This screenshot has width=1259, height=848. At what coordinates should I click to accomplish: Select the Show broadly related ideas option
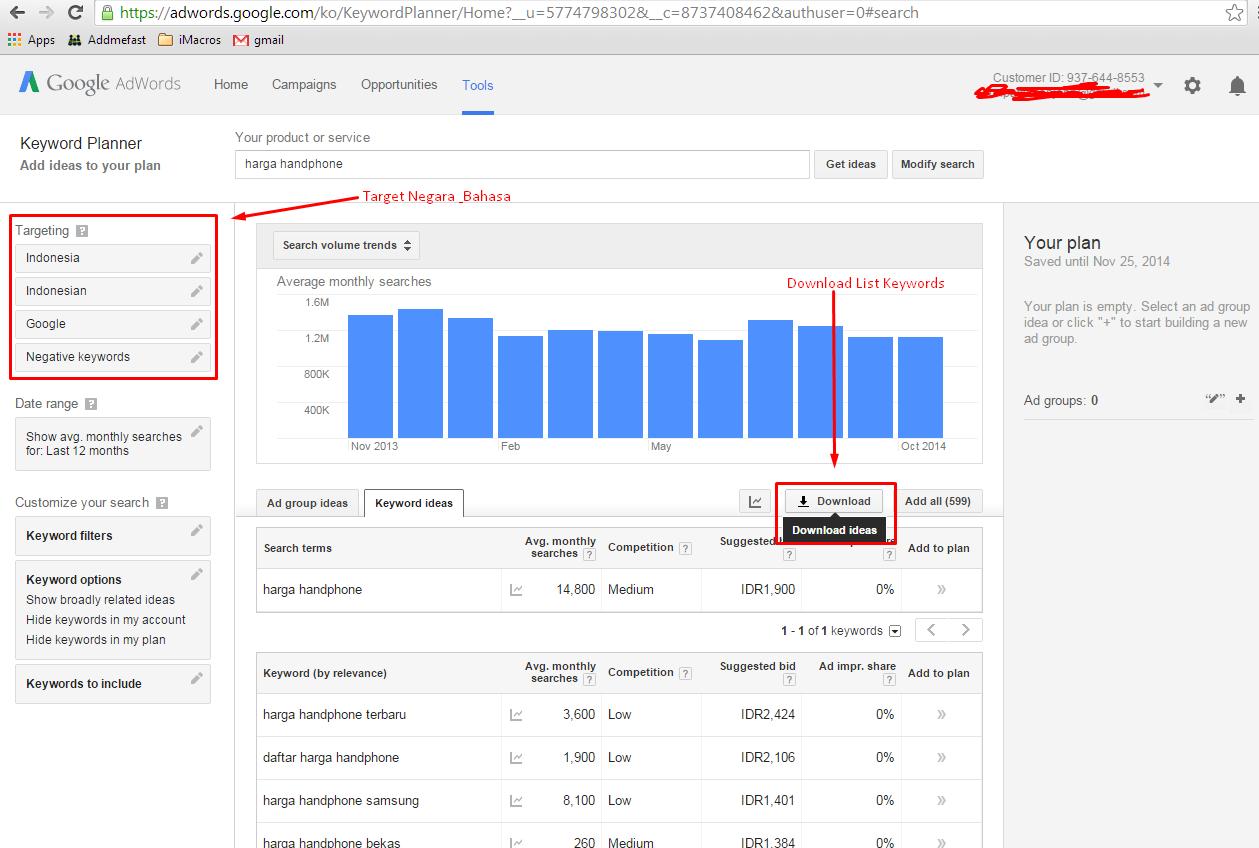point(100,600)
